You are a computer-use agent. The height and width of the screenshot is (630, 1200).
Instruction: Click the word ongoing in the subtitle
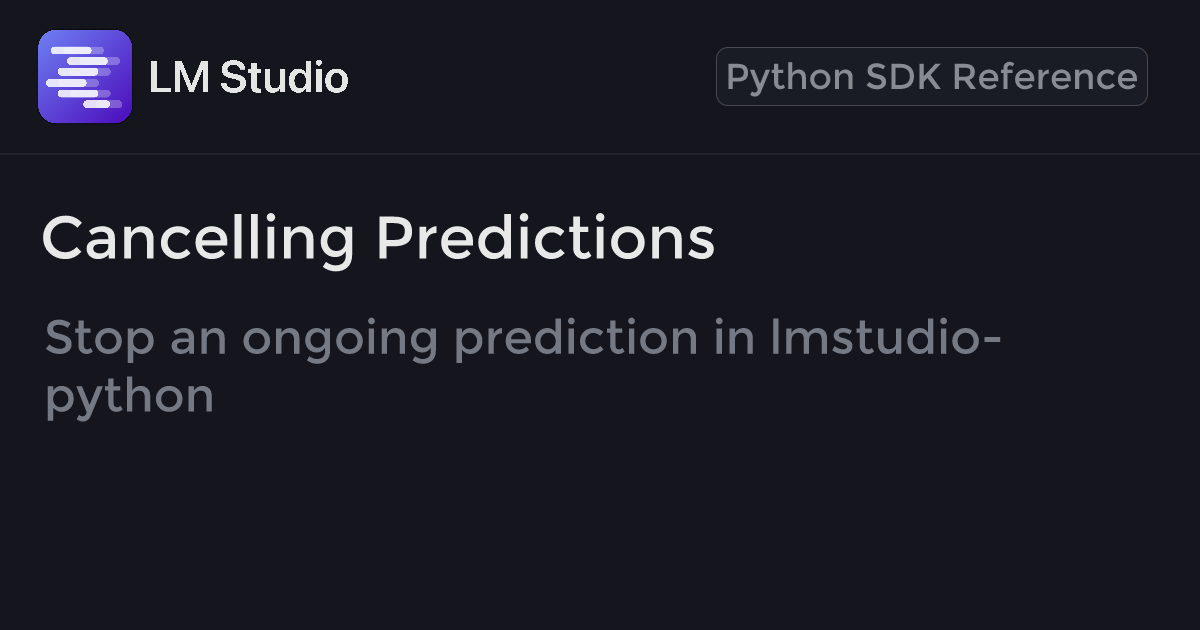(340, 340)
